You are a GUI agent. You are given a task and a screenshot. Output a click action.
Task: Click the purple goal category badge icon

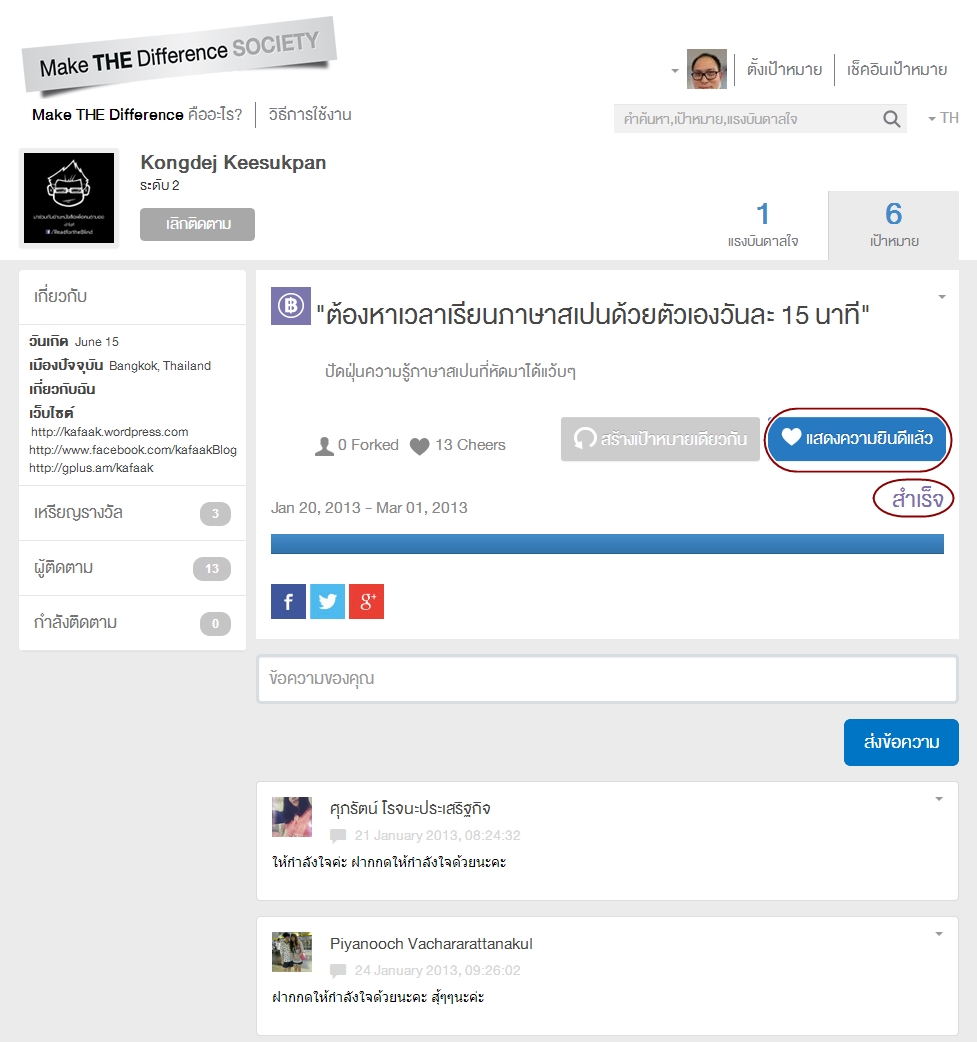point(290,306)
